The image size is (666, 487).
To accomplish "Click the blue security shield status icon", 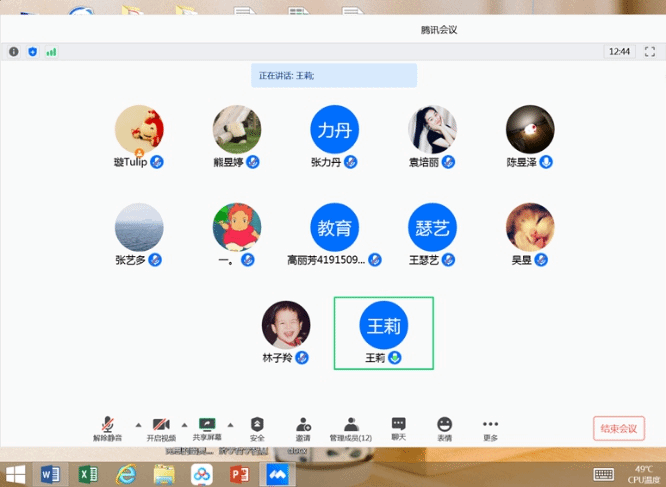I will pos(32,51).
